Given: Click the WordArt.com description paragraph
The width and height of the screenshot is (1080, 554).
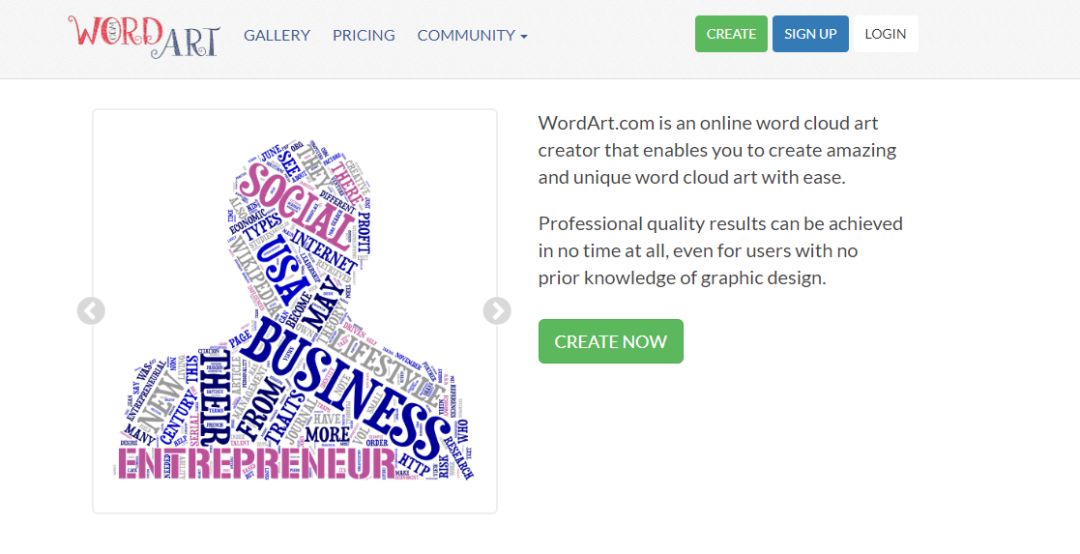Looking at the screenshot, I should coord(717,150).
